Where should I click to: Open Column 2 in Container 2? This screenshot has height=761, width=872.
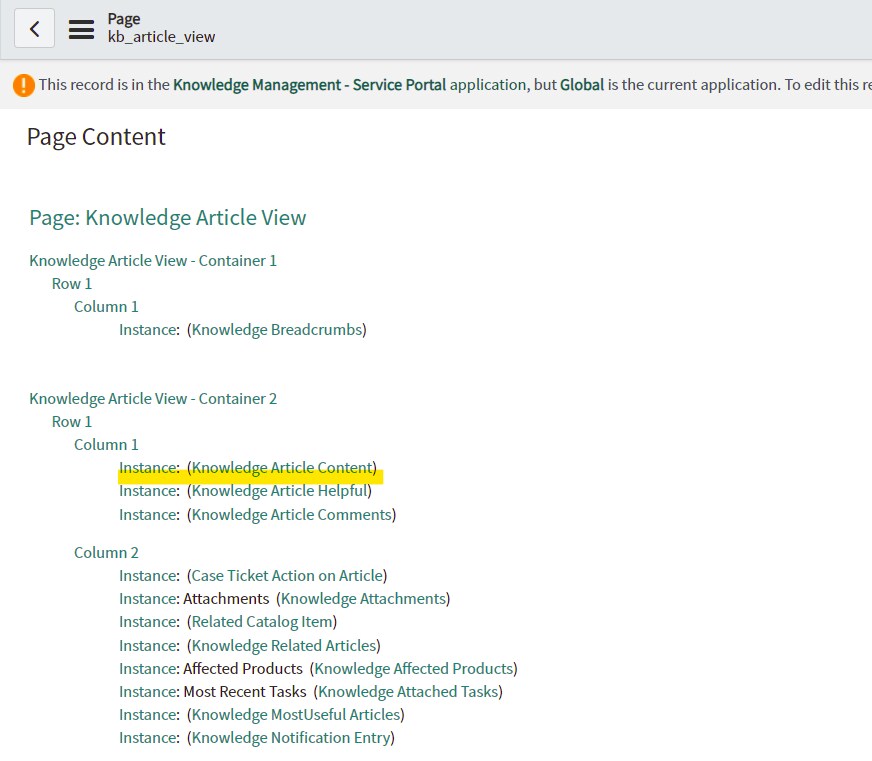coord(106,553)
